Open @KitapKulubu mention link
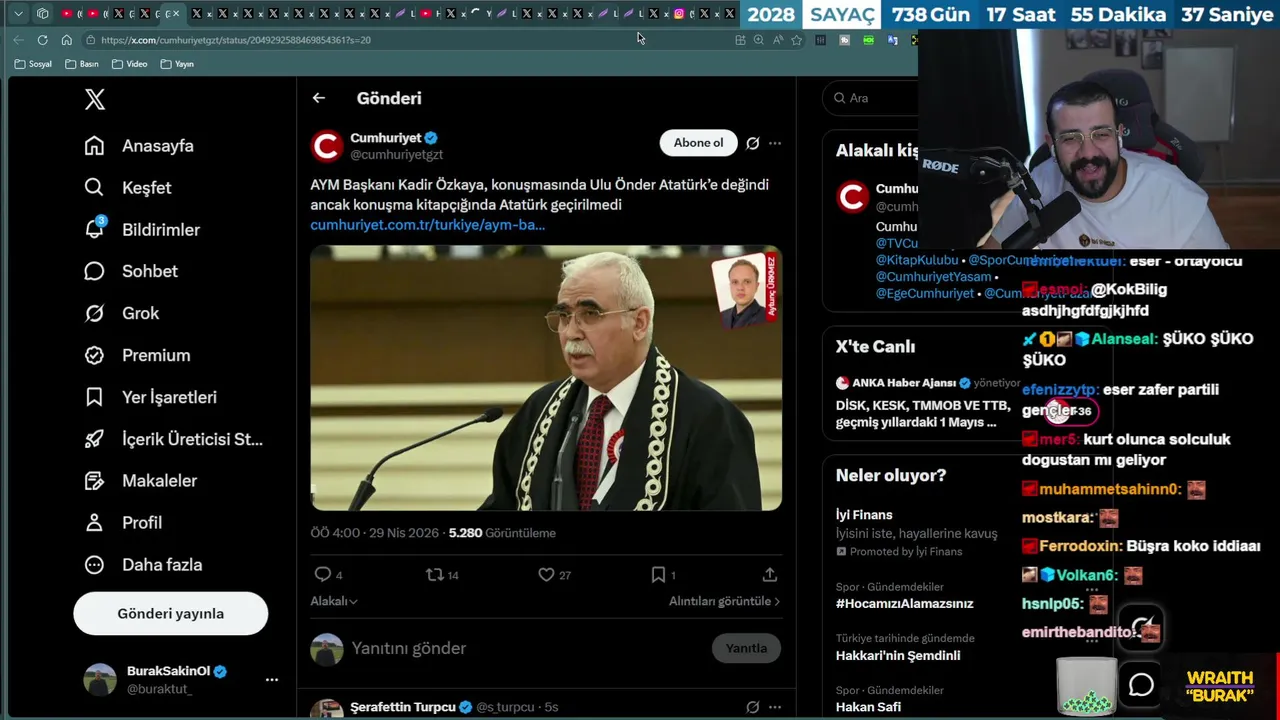Image resolution: width=1280 pixels, height=720 pixels. pos(917,260)
